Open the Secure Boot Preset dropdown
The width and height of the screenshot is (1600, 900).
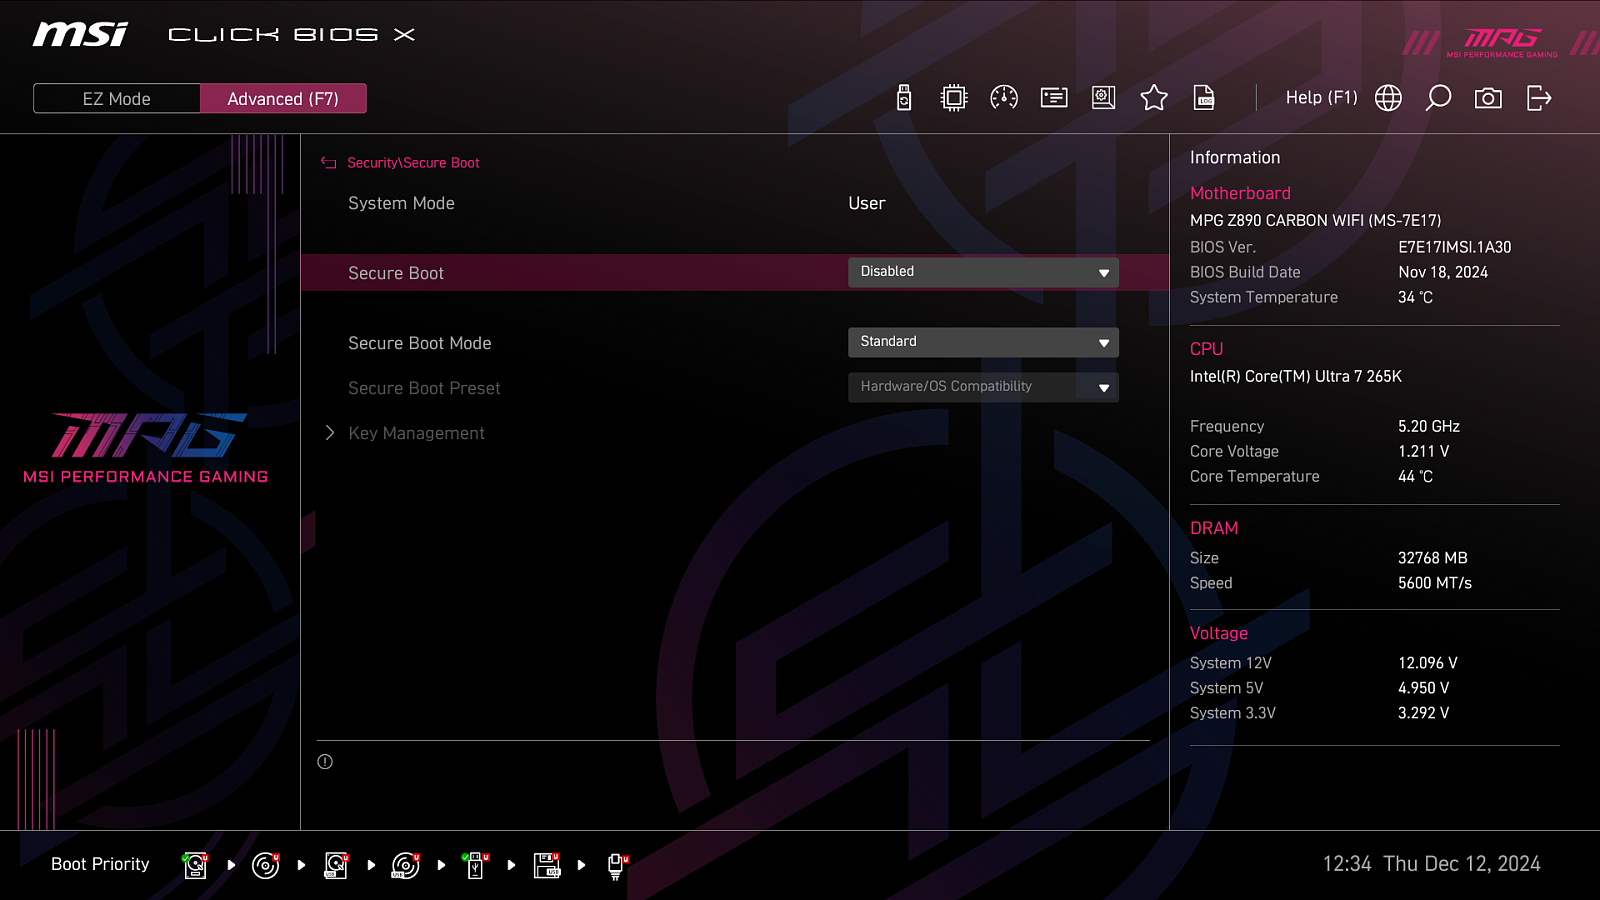click(983, 387)
